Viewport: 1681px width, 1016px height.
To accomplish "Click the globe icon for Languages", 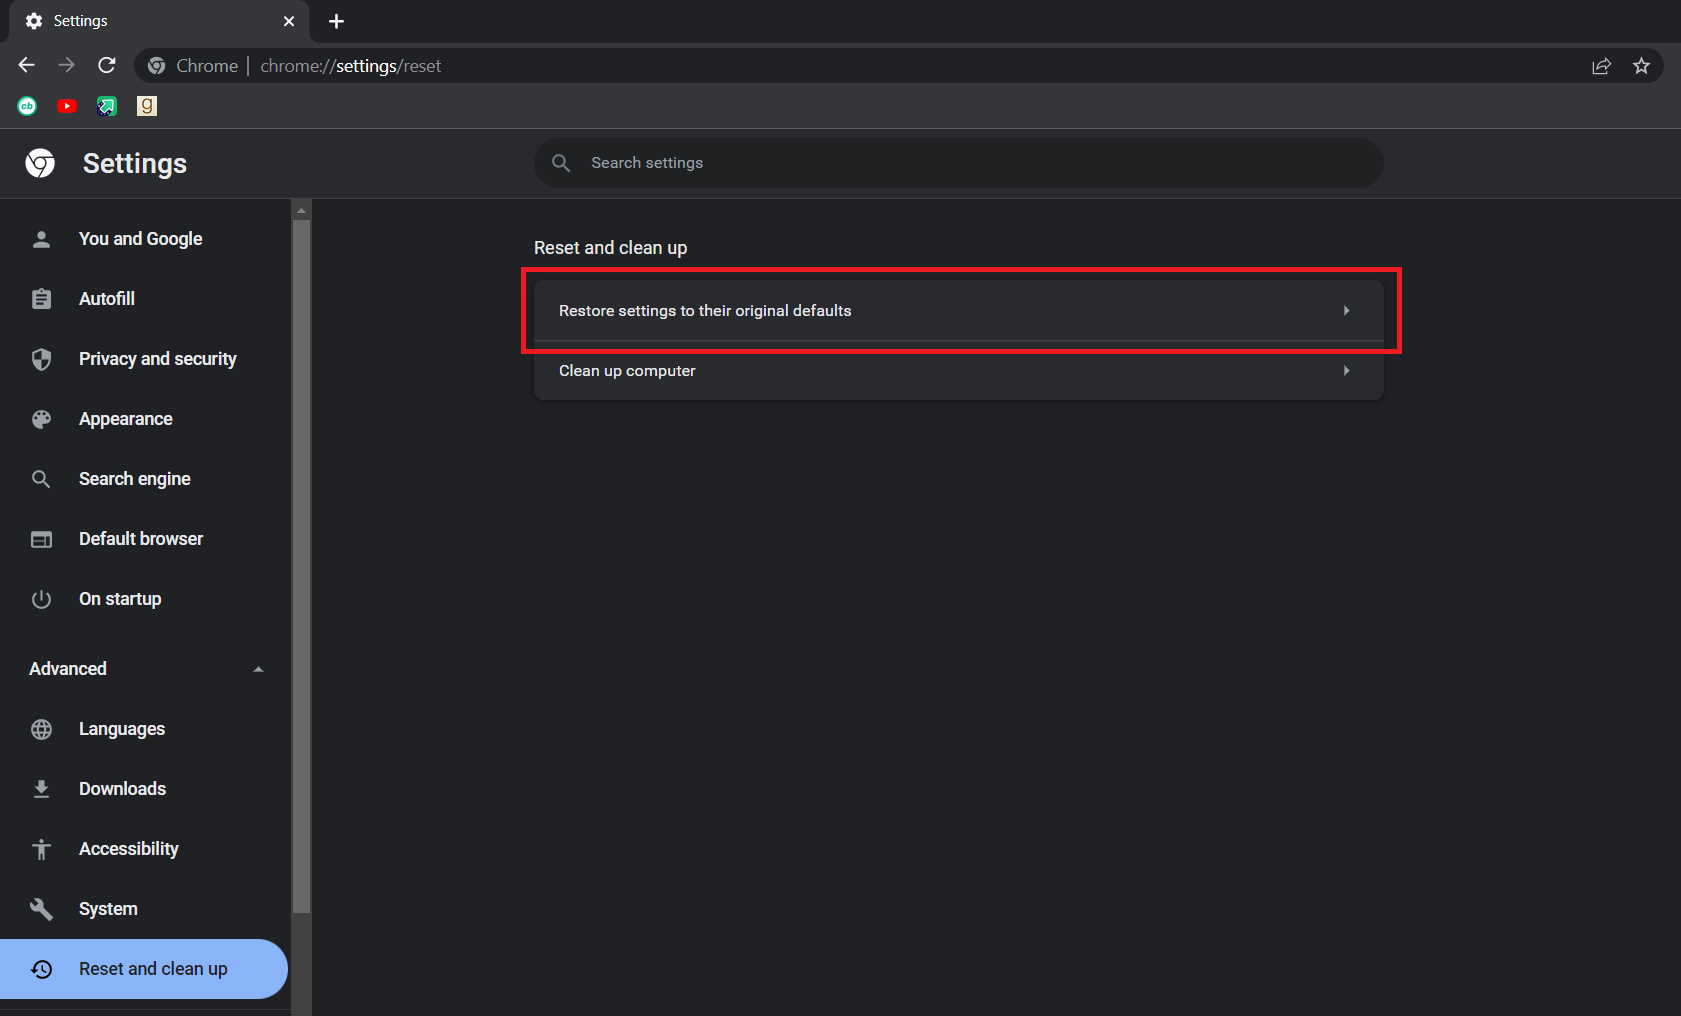I will [41, 729].
